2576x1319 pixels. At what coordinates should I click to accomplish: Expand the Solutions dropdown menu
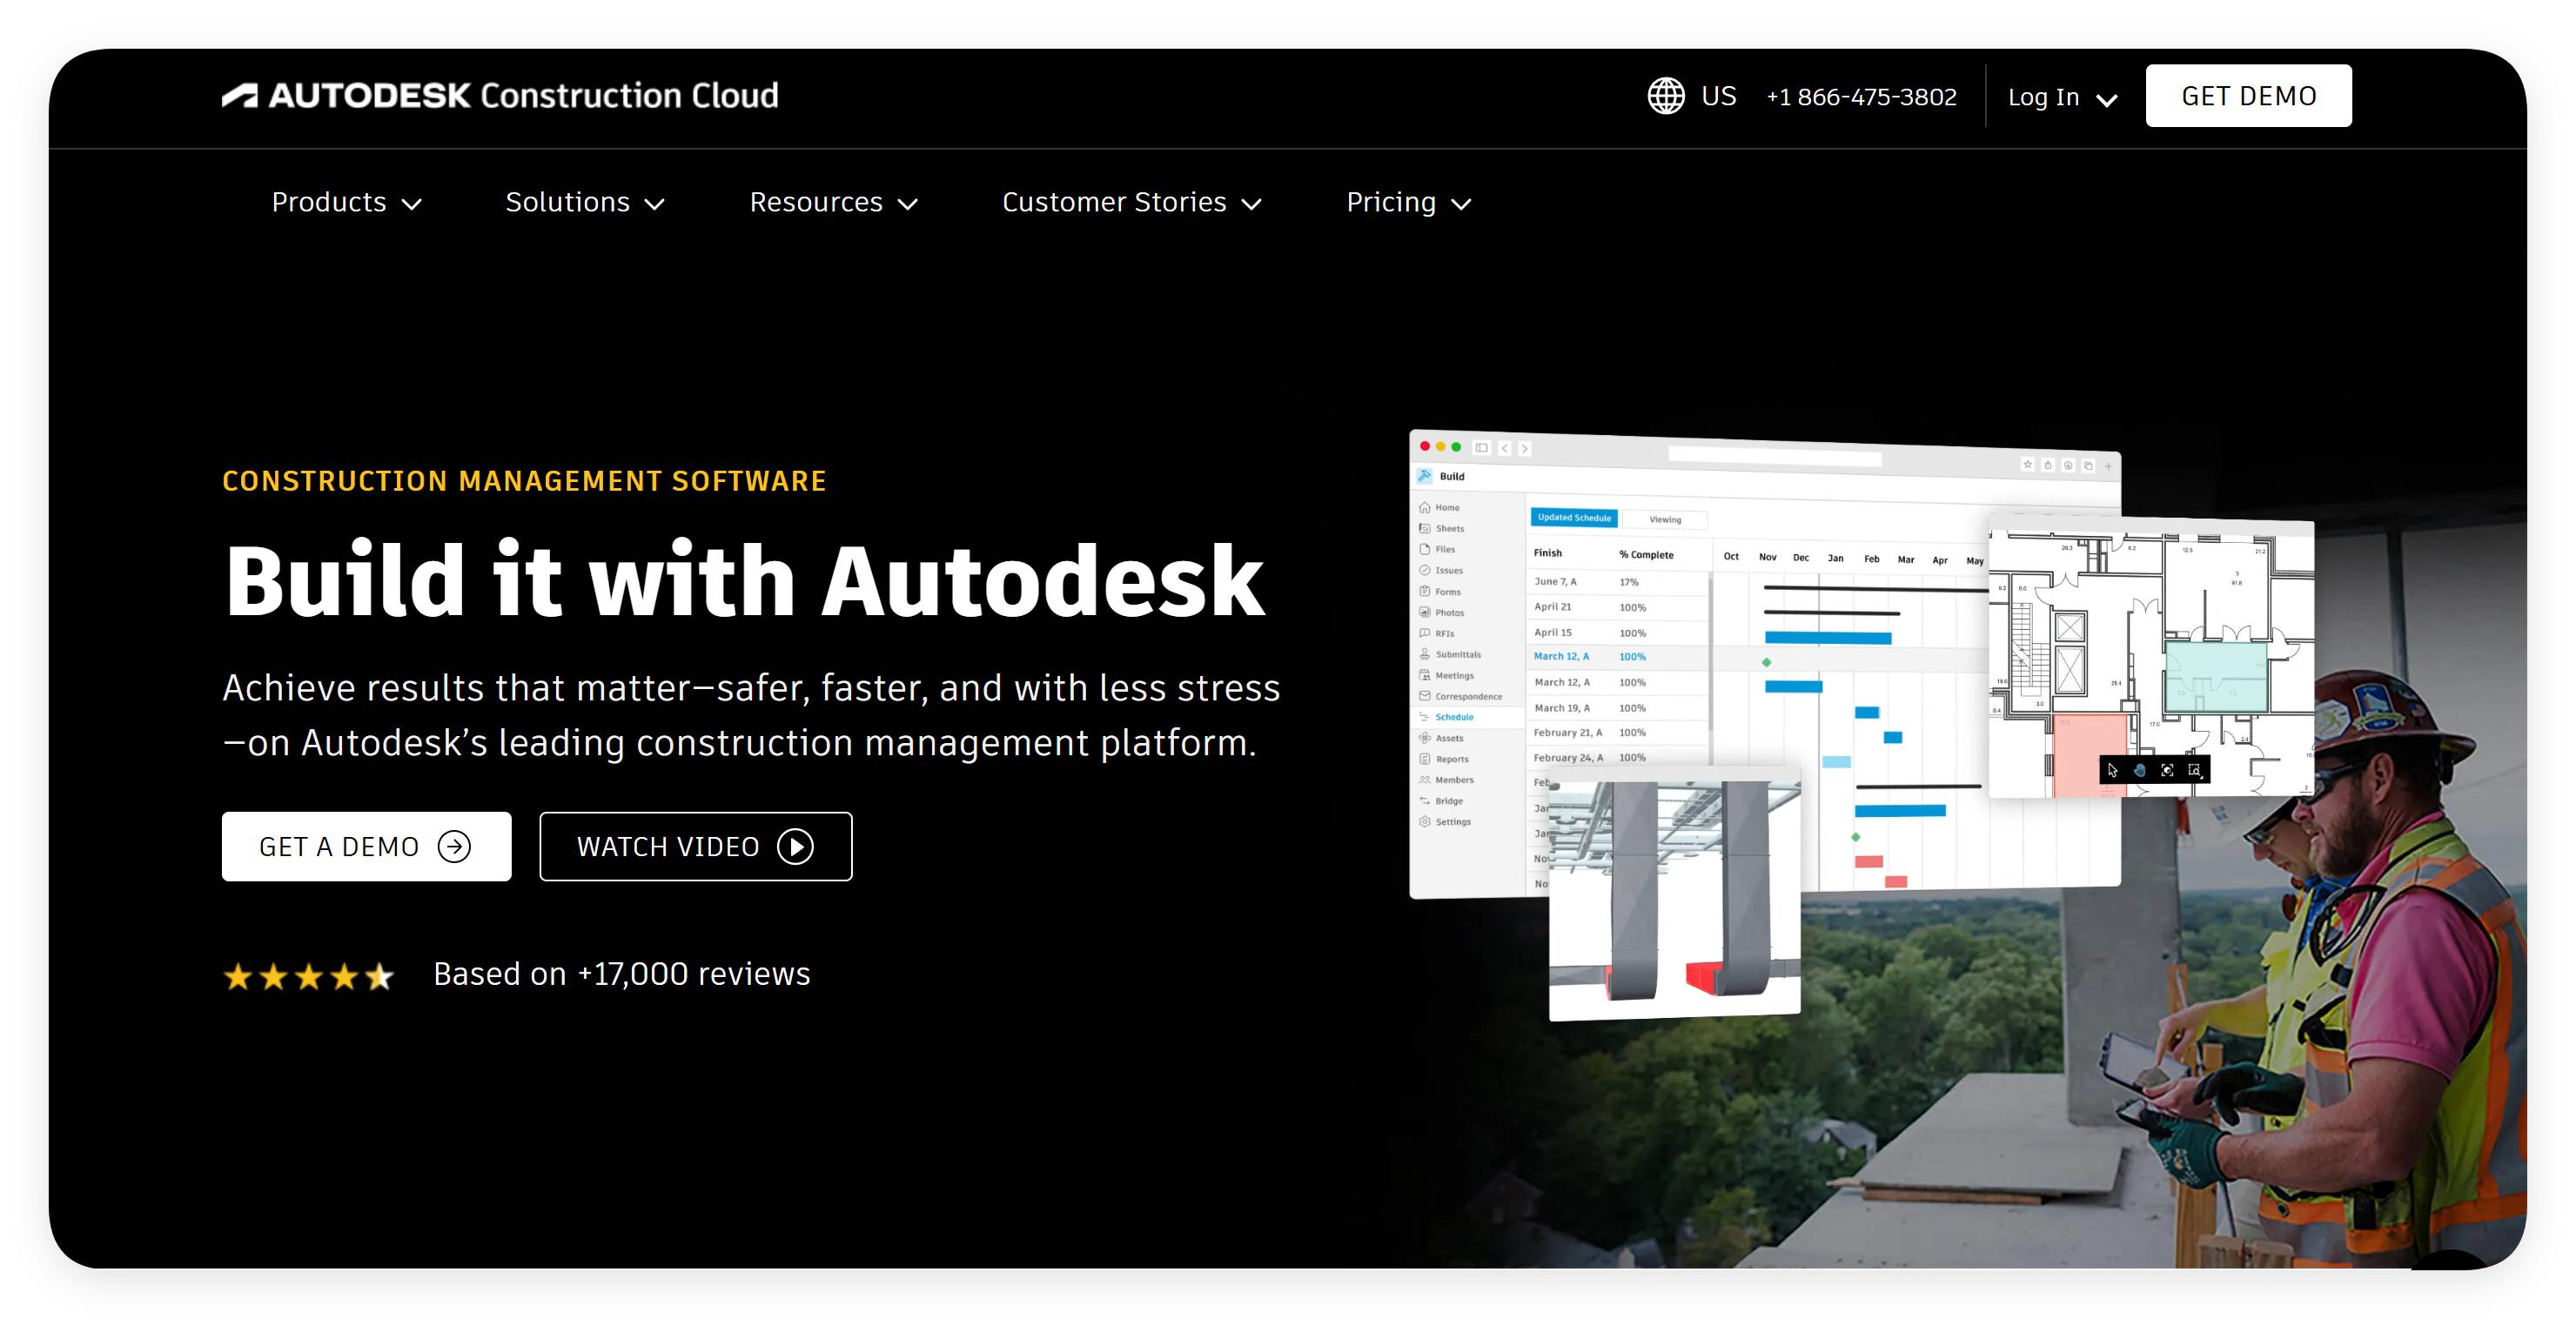pos(584,203)
